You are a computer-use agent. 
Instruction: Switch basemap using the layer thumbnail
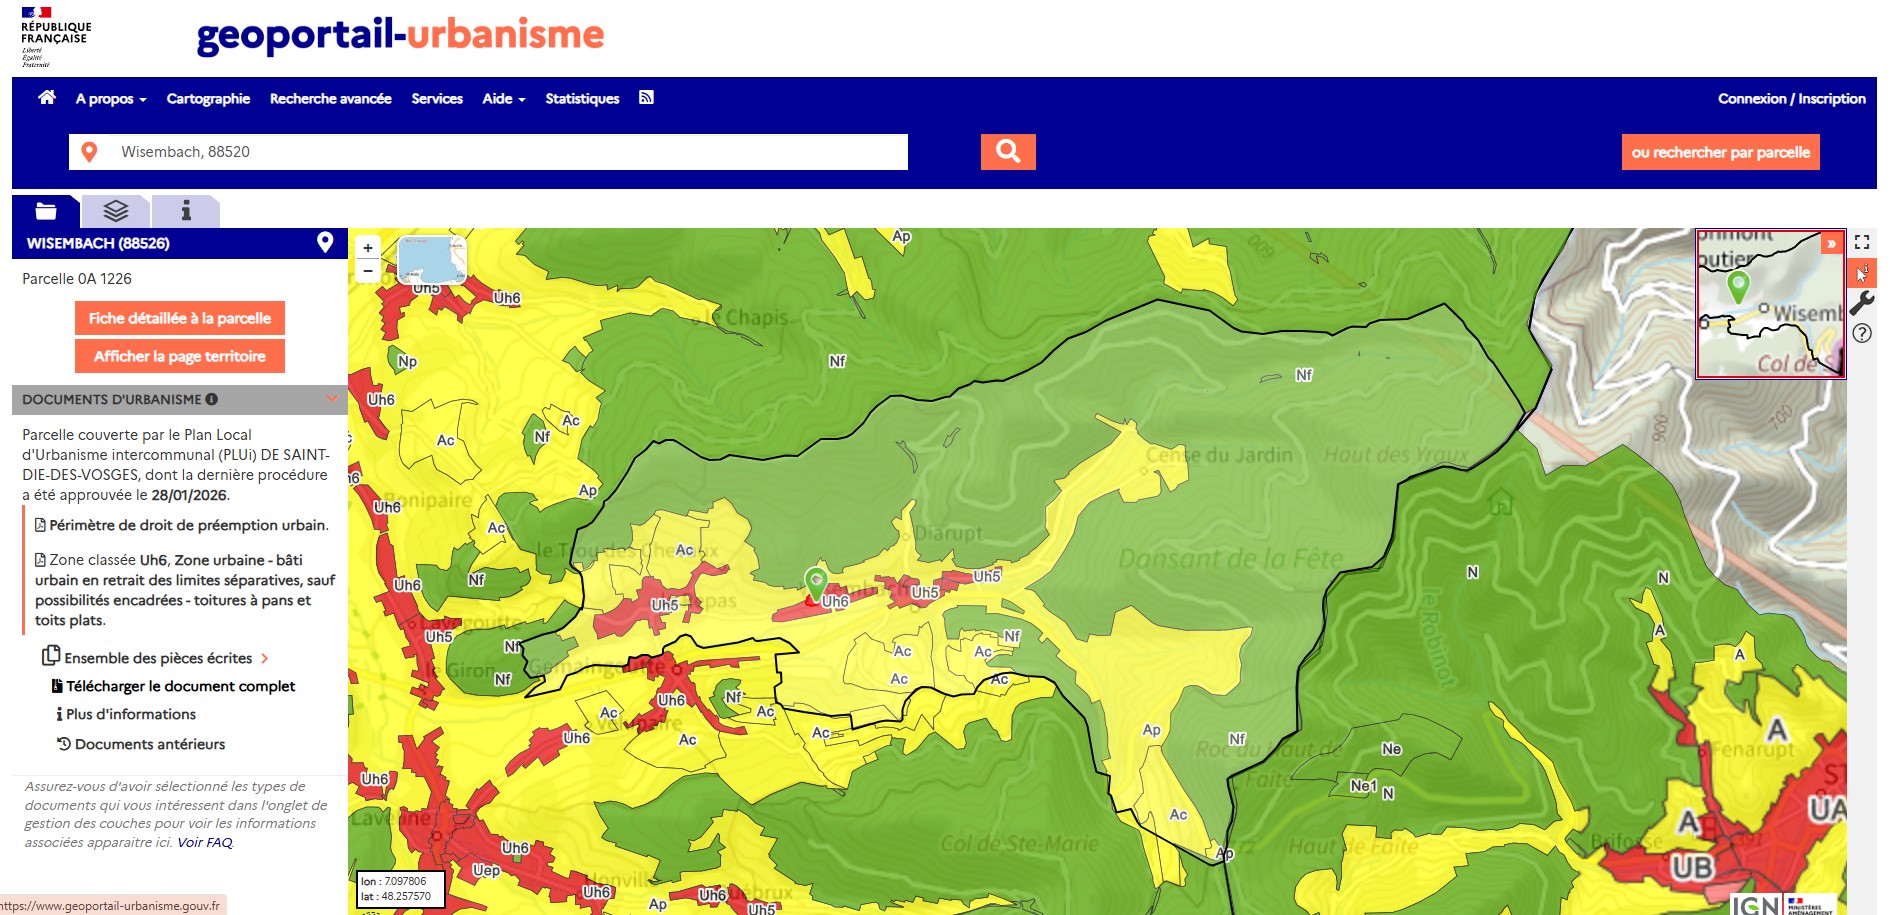pyautogui.click(x=432, y=259)
